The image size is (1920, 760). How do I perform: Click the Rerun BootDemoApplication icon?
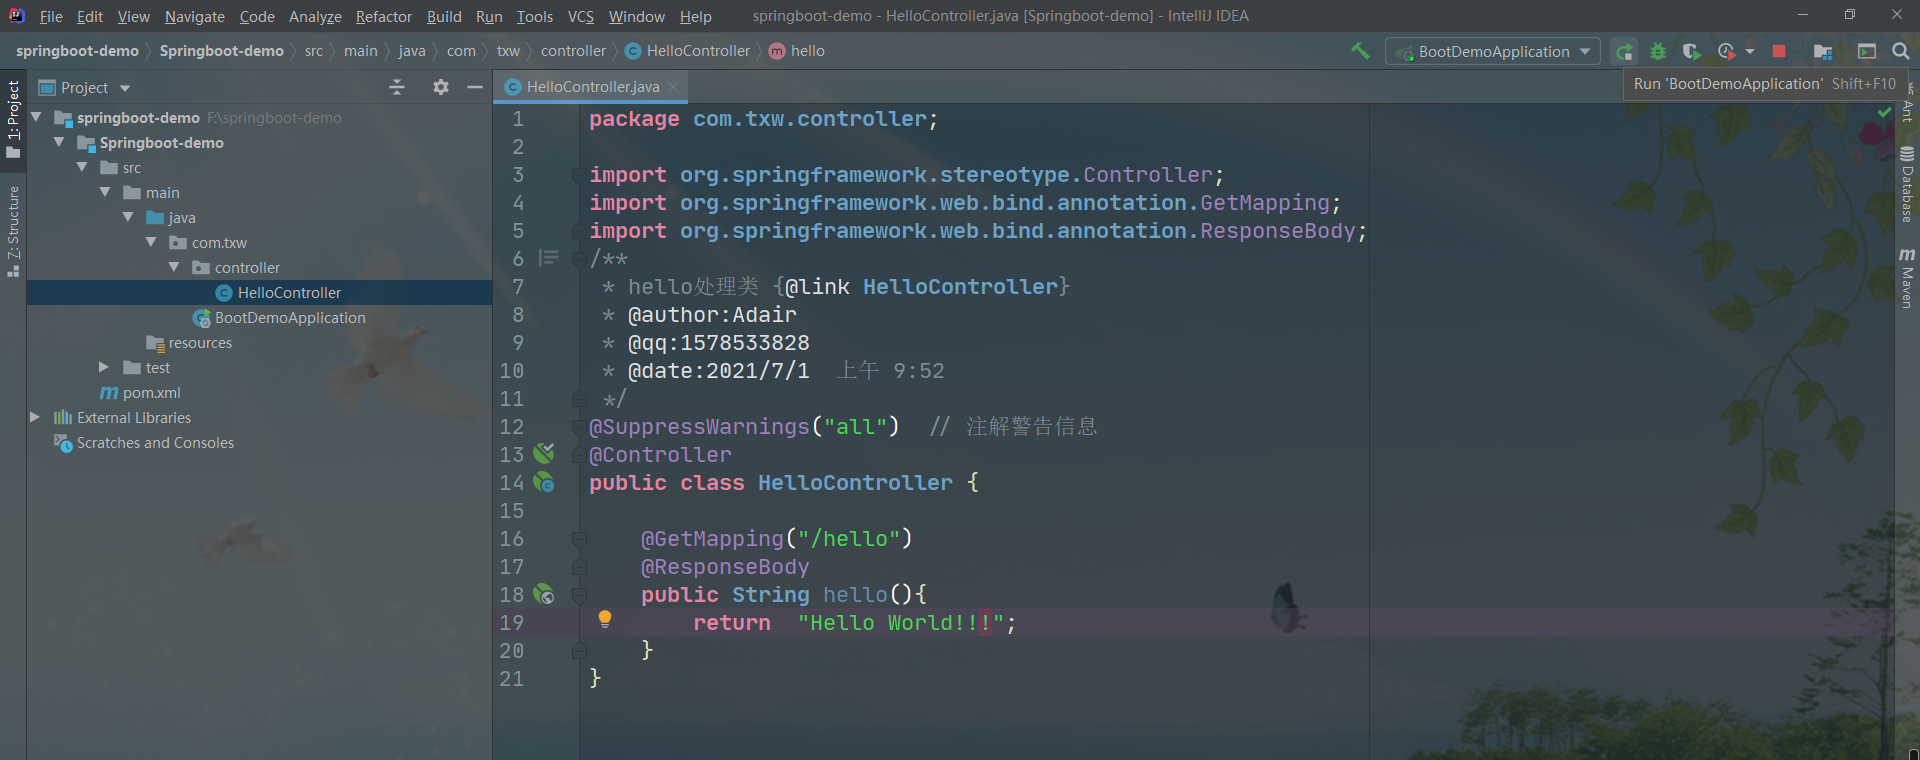1625,51
